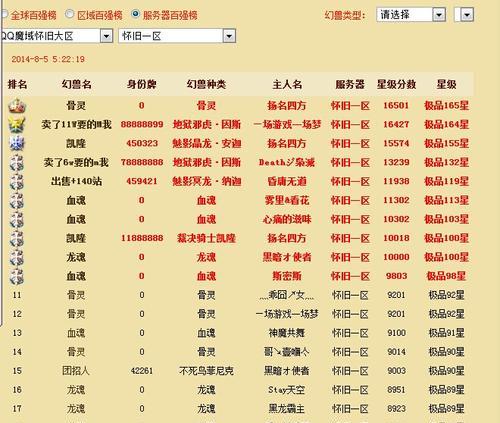Screen dimensions: 500x423
Task: Click the 排名 column header
Action: tap(17, 84)
